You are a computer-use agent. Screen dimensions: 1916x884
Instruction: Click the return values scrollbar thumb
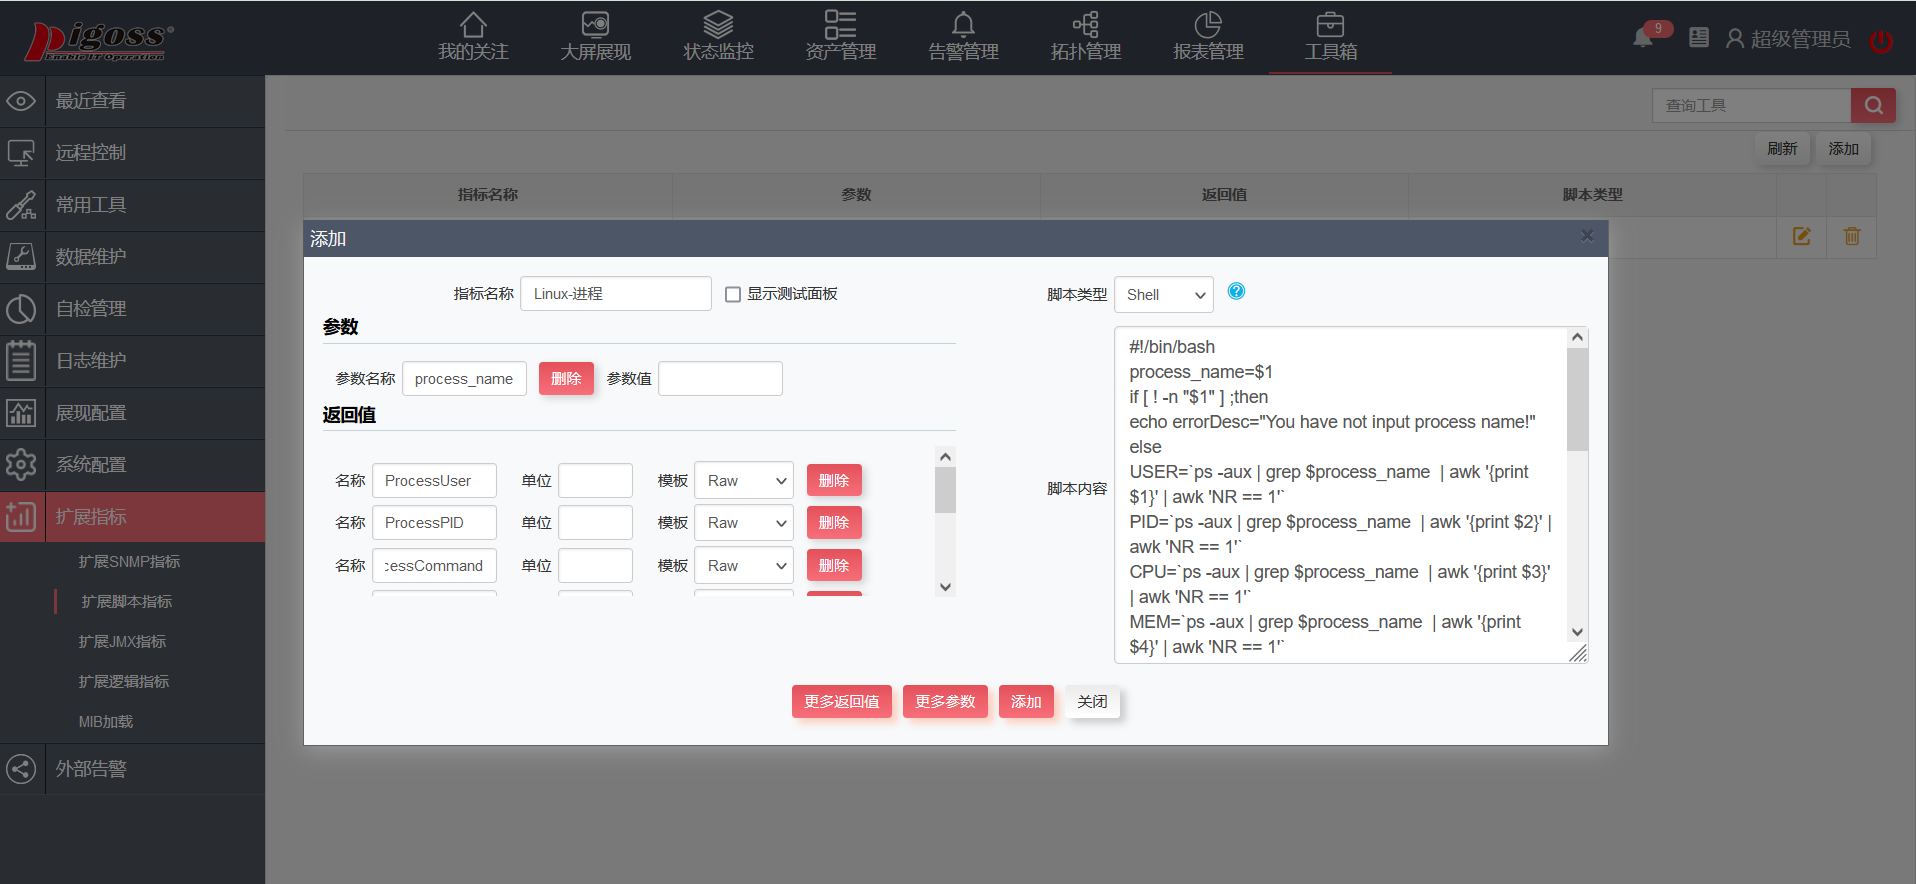[x=945, y=490]
